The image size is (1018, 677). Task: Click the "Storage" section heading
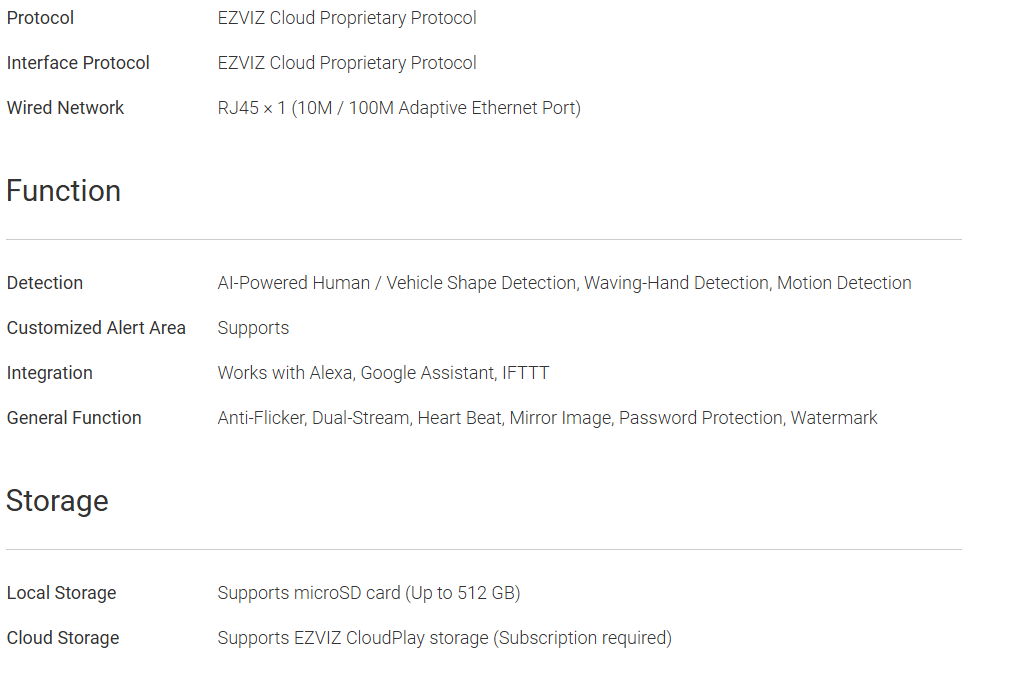[x=57, y=501]
